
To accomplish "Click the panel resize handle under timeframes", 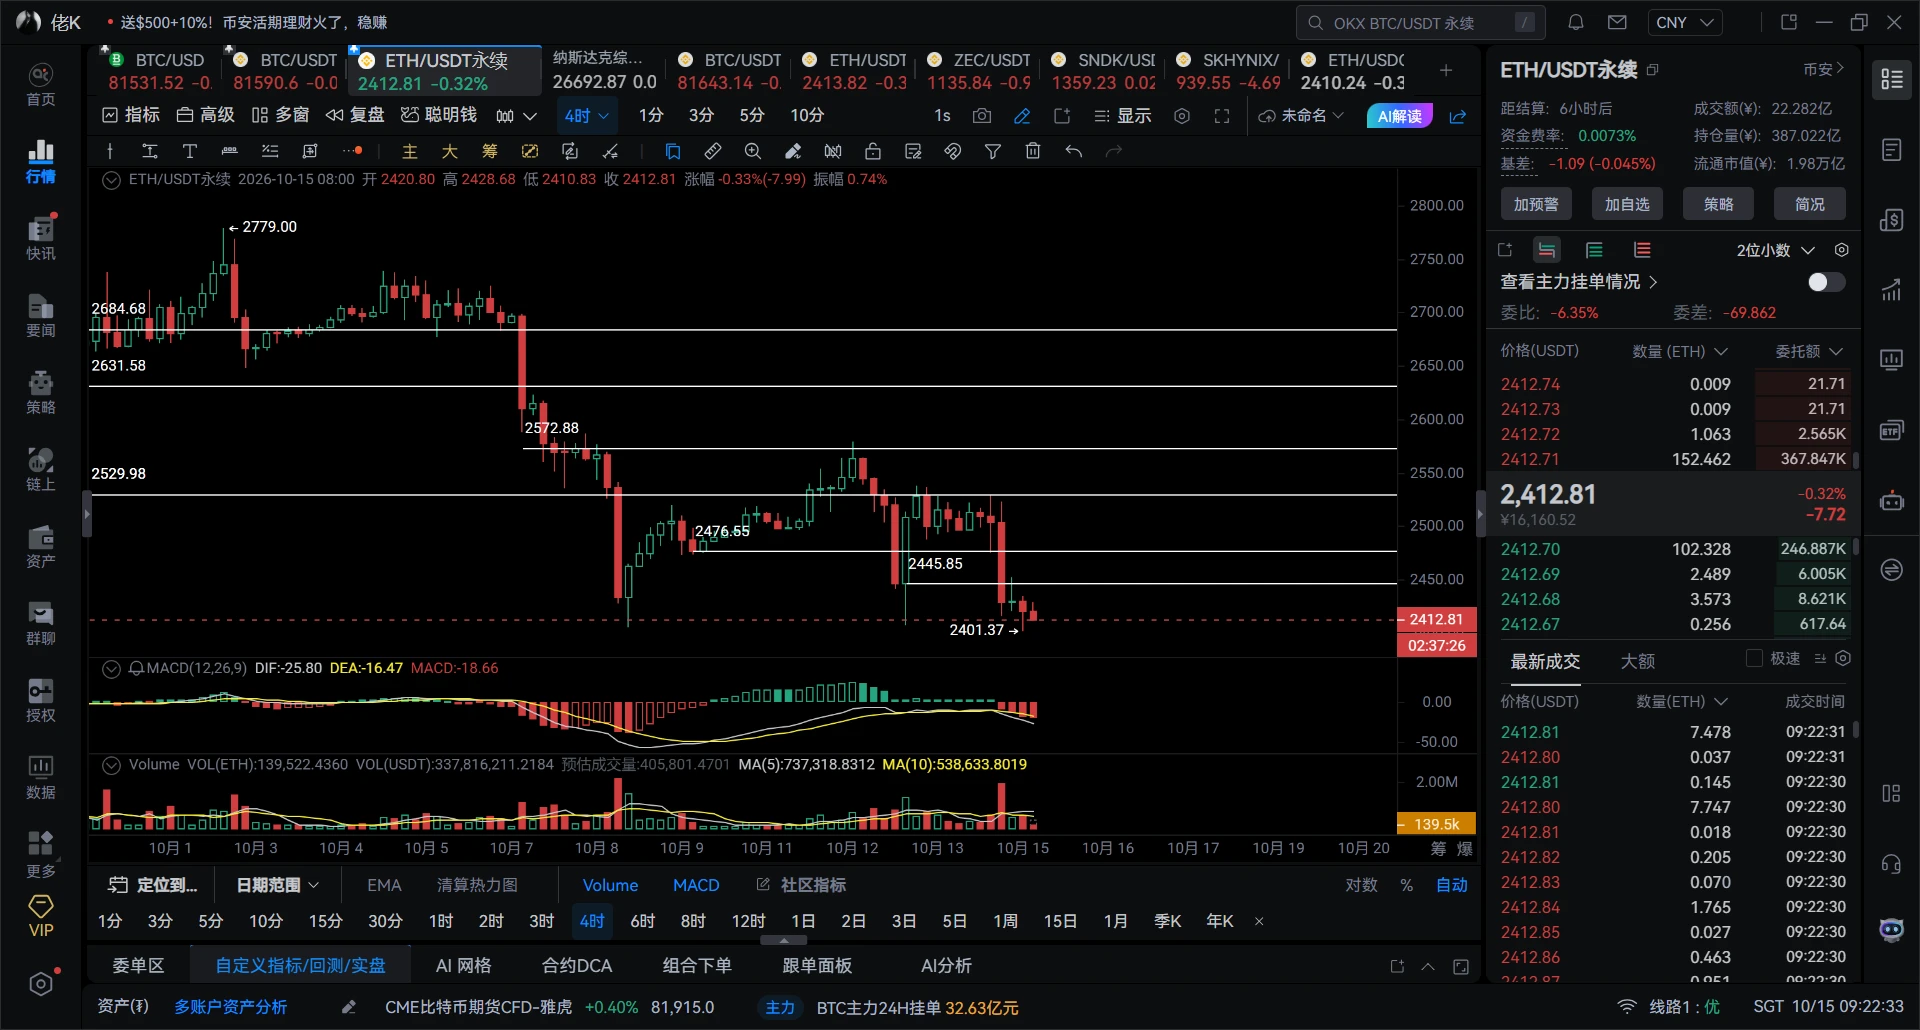I will coord(784,941).
